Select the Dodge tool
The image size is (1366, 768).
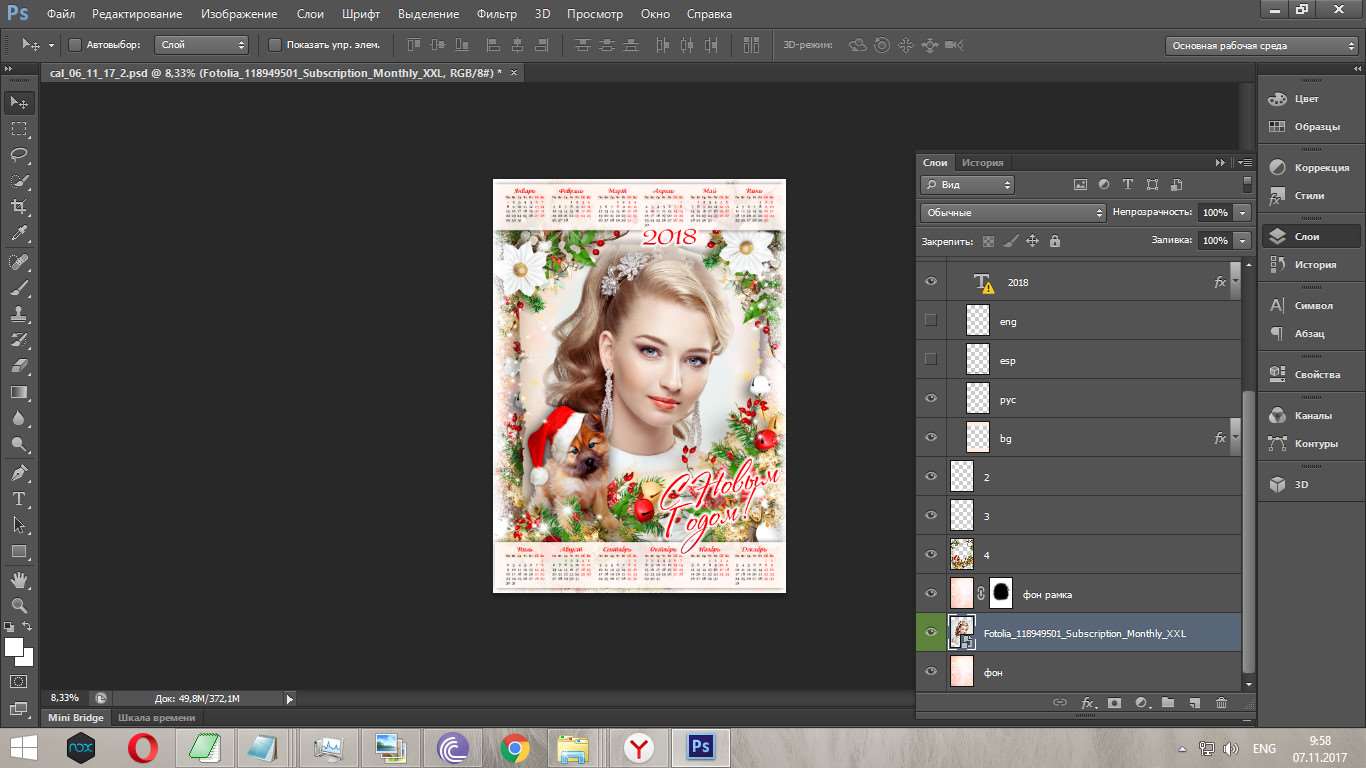coord(19,445)
